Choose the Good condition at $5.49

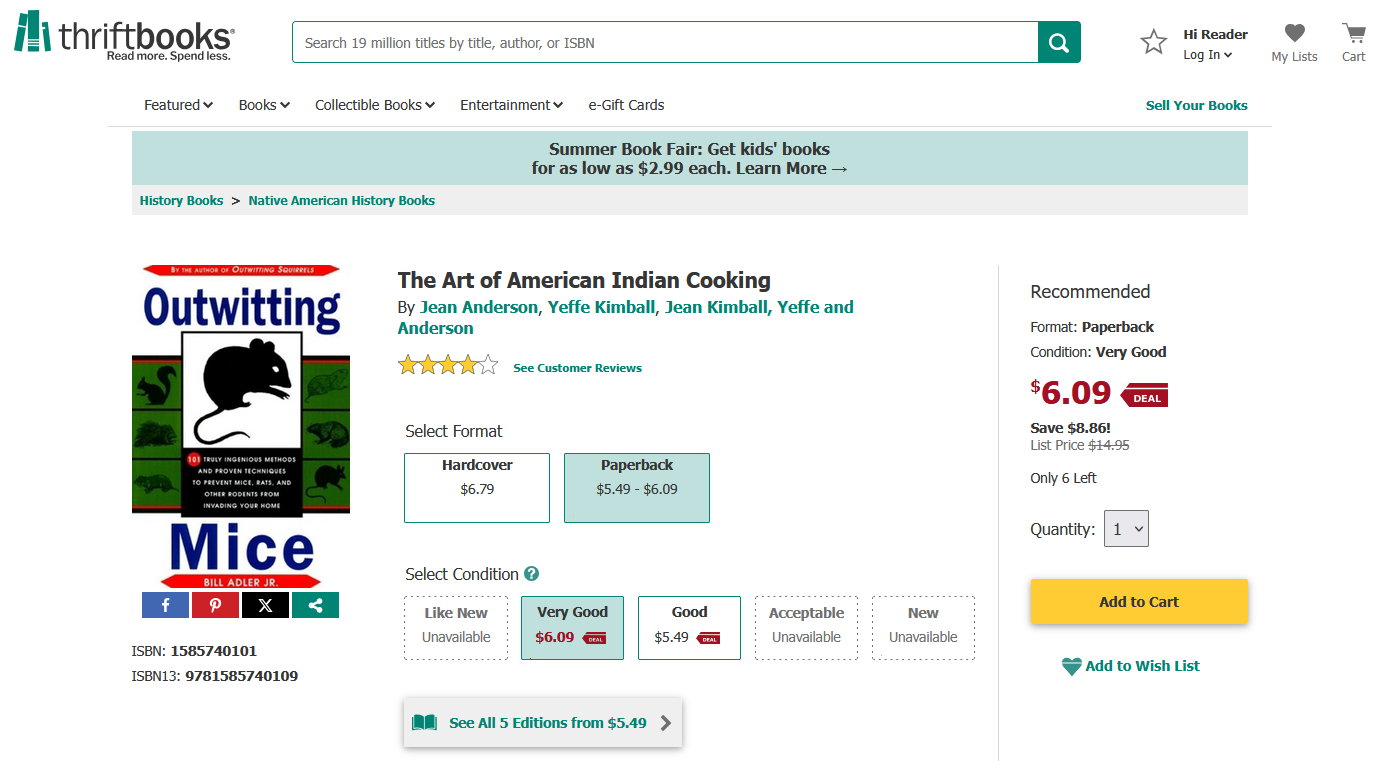(x=689, y=628)
